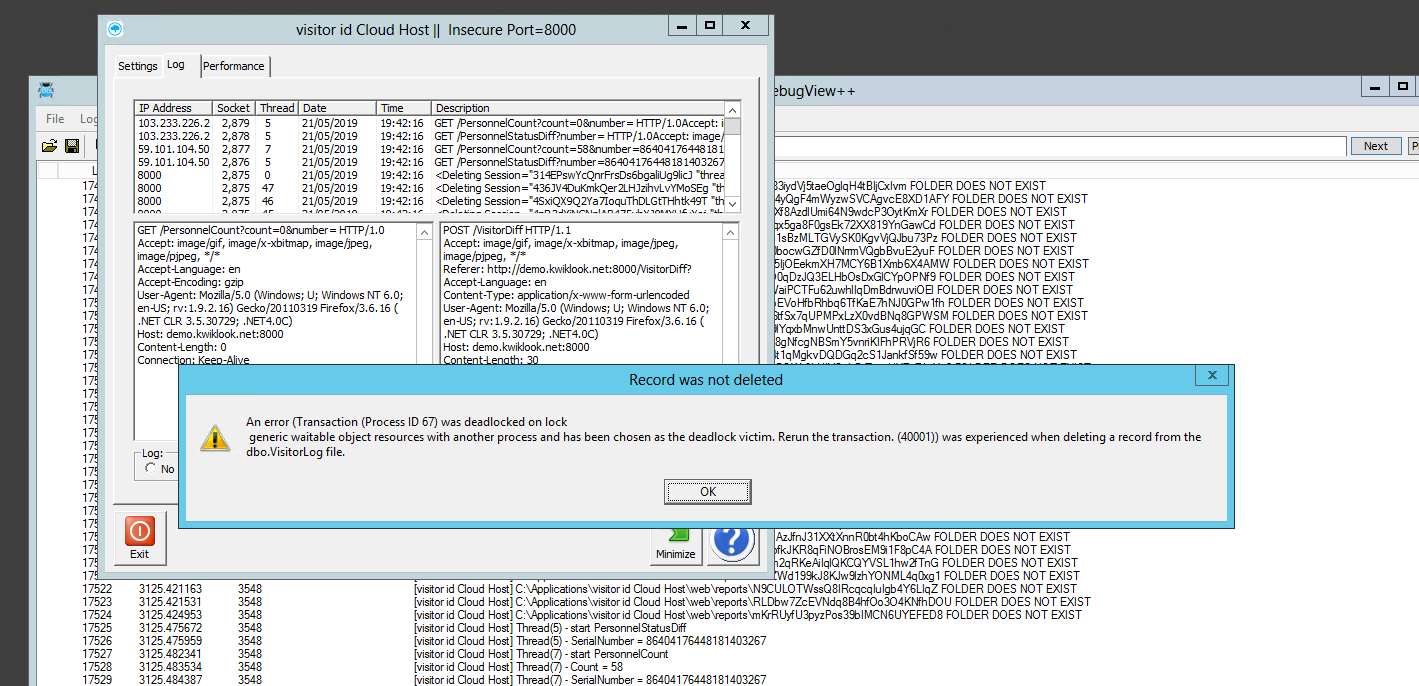The height and width of the screenshot is (686, 1419).
Task: Switch to the Settings tab
Action: 138,66
